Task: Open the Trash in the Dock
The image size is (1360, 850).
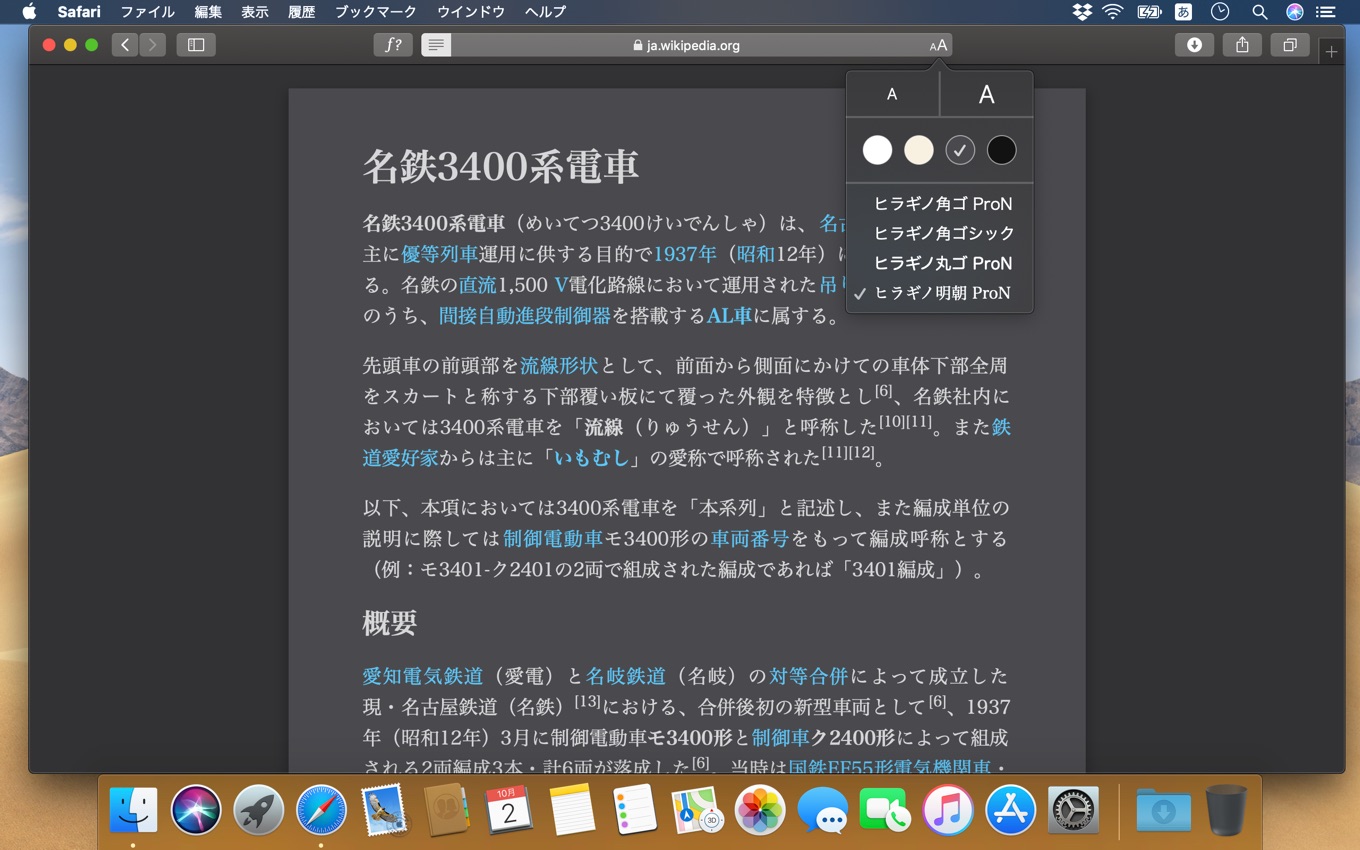Action: click(x=1226, y=810)
